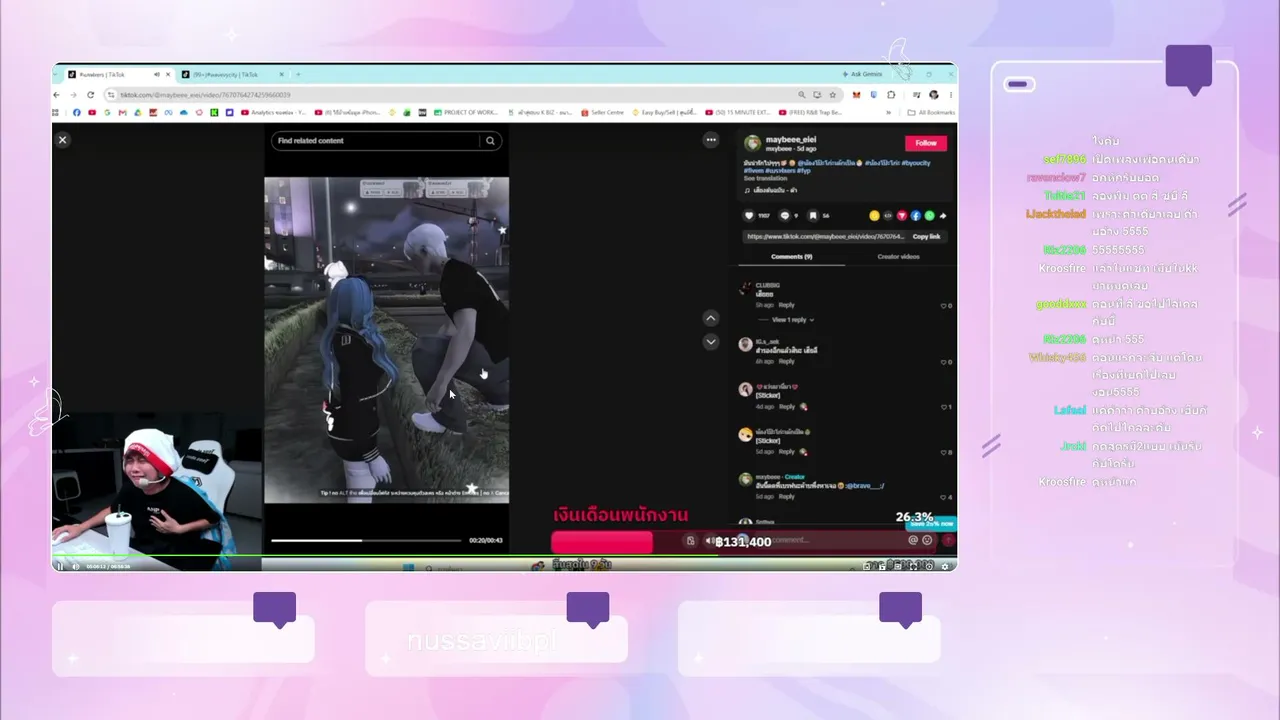The image size is (1280, 720).
Task: Click the Ask Gemini button
Action: click(863, 75)
